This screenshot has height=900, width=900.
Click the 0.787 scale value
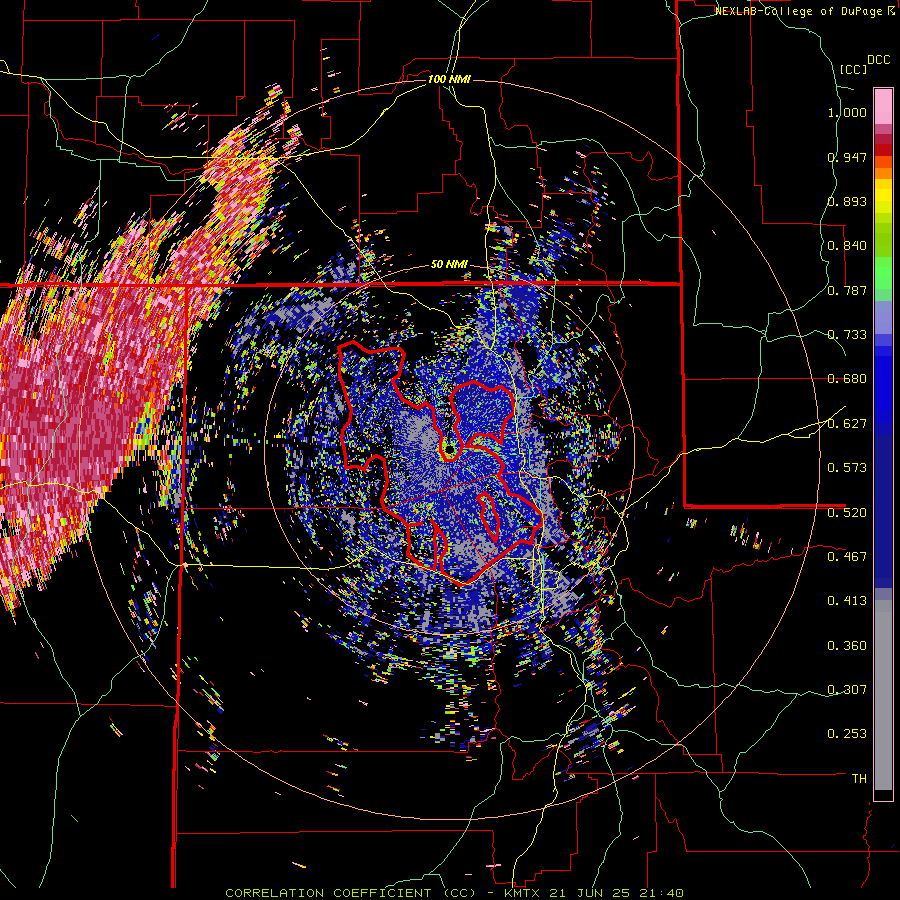847,290
